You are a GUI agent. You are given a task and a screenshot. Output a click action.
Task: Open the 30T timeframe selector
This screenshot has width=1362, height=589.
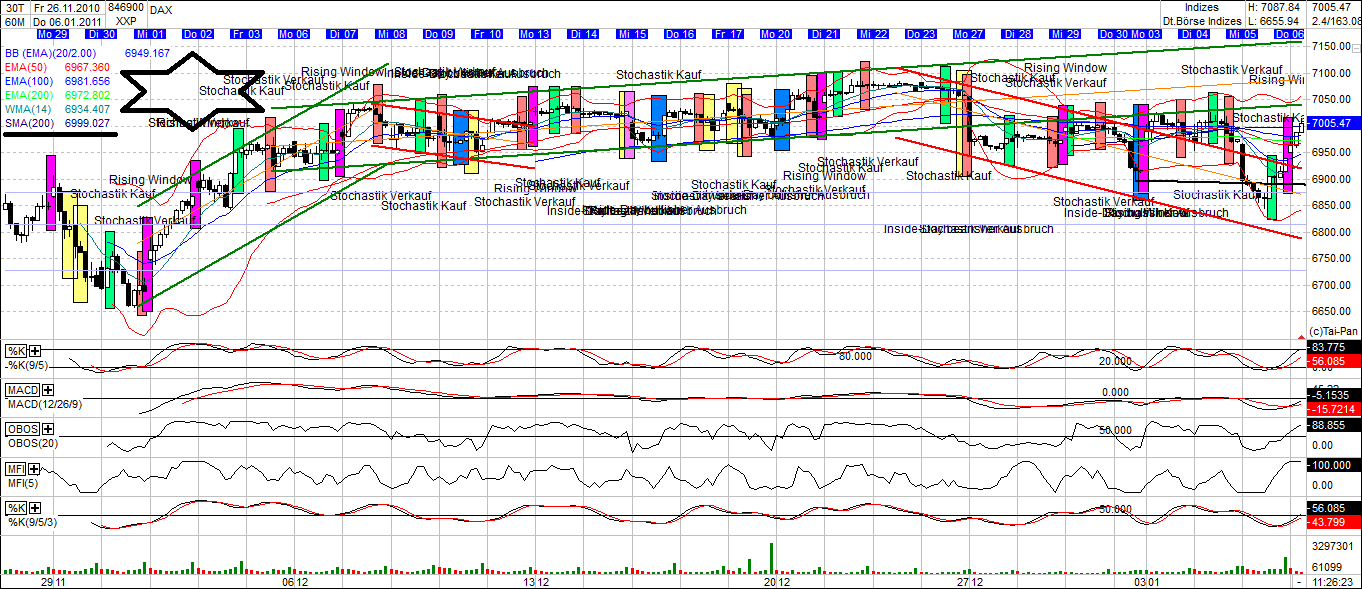pyautogui.click(x=14, y=9)
